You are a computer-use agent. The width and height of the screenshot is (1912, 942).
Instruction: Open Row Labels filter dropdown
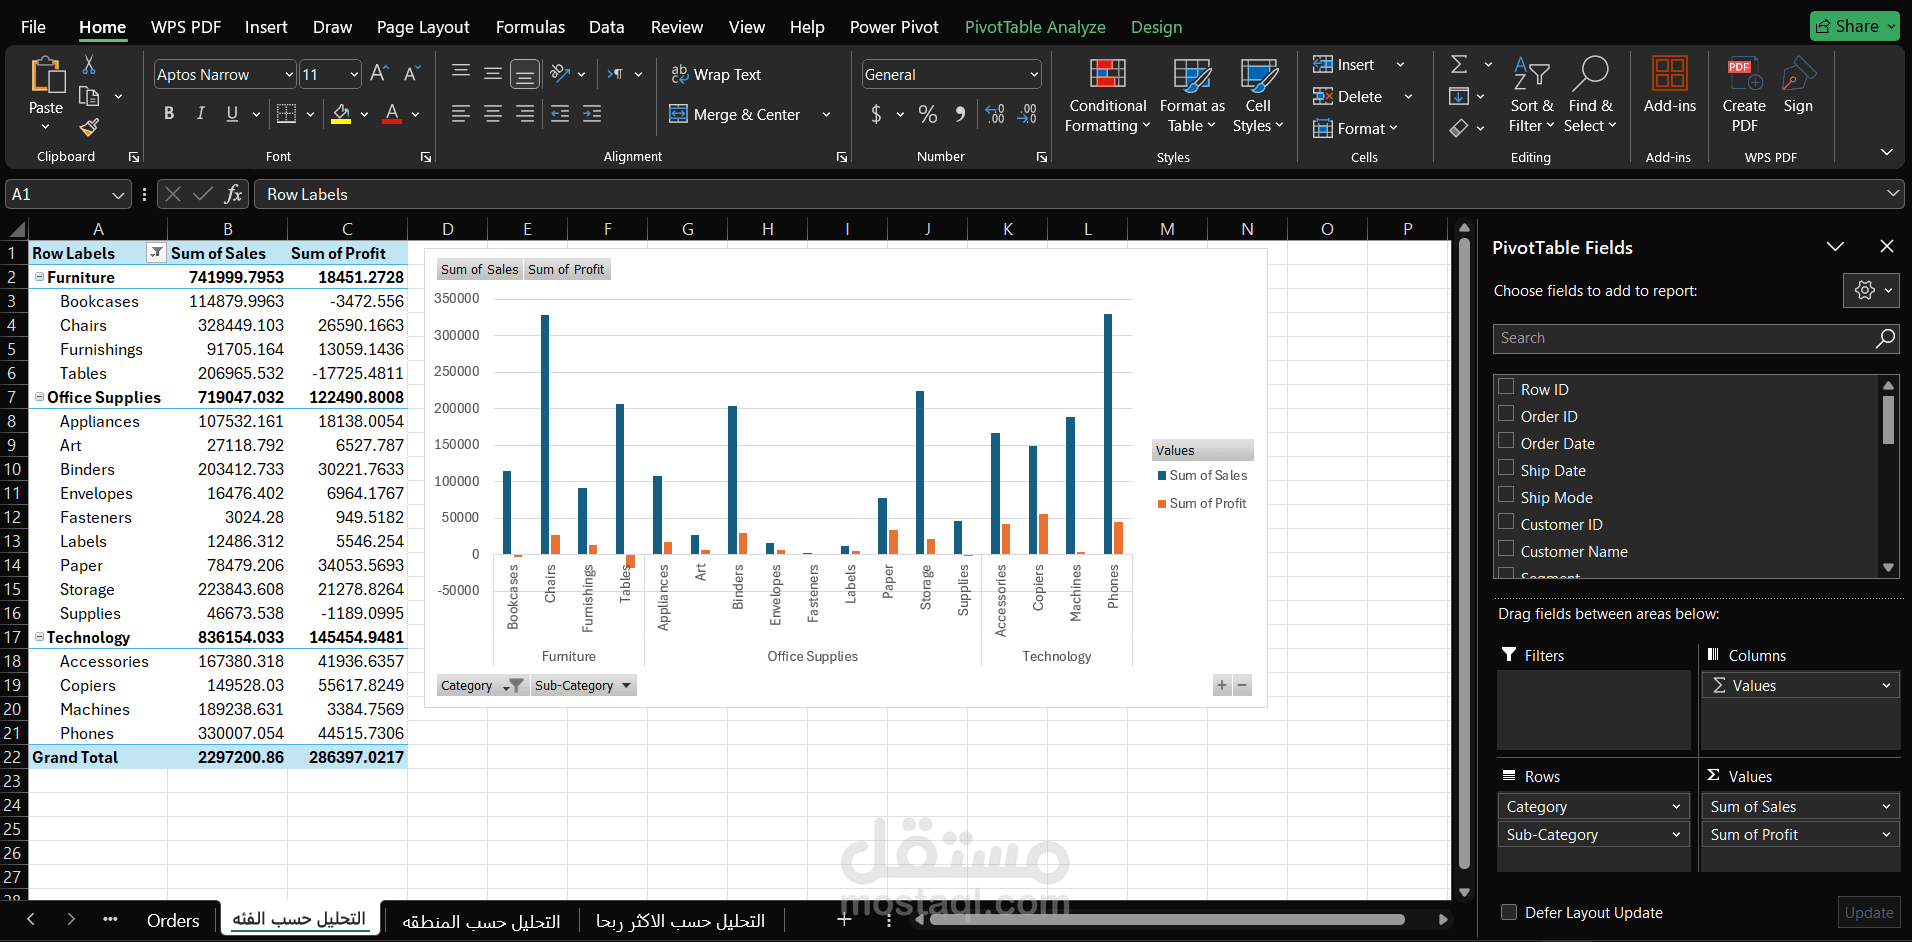156,253
